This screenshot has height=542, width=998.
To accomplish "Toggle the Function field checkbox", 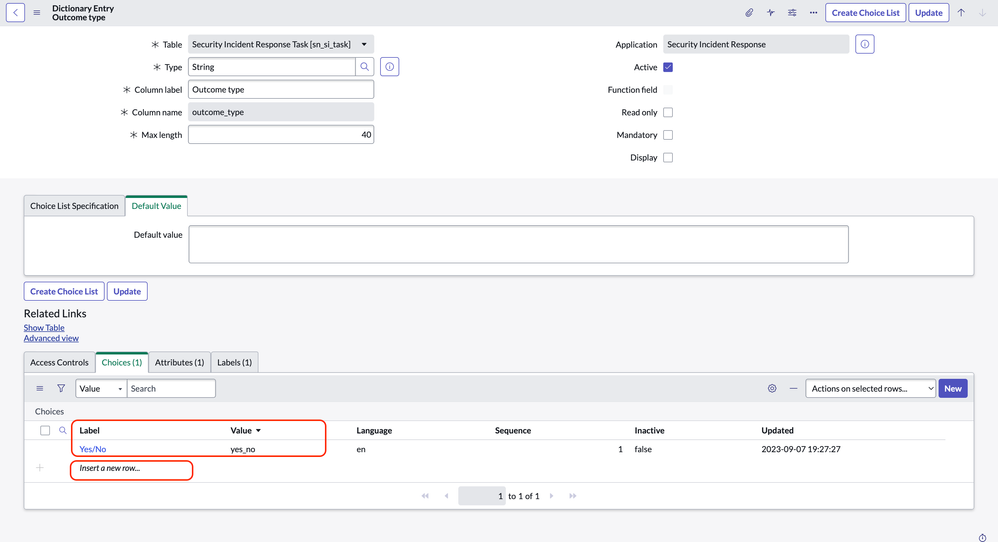I will [x=668, y=90].
